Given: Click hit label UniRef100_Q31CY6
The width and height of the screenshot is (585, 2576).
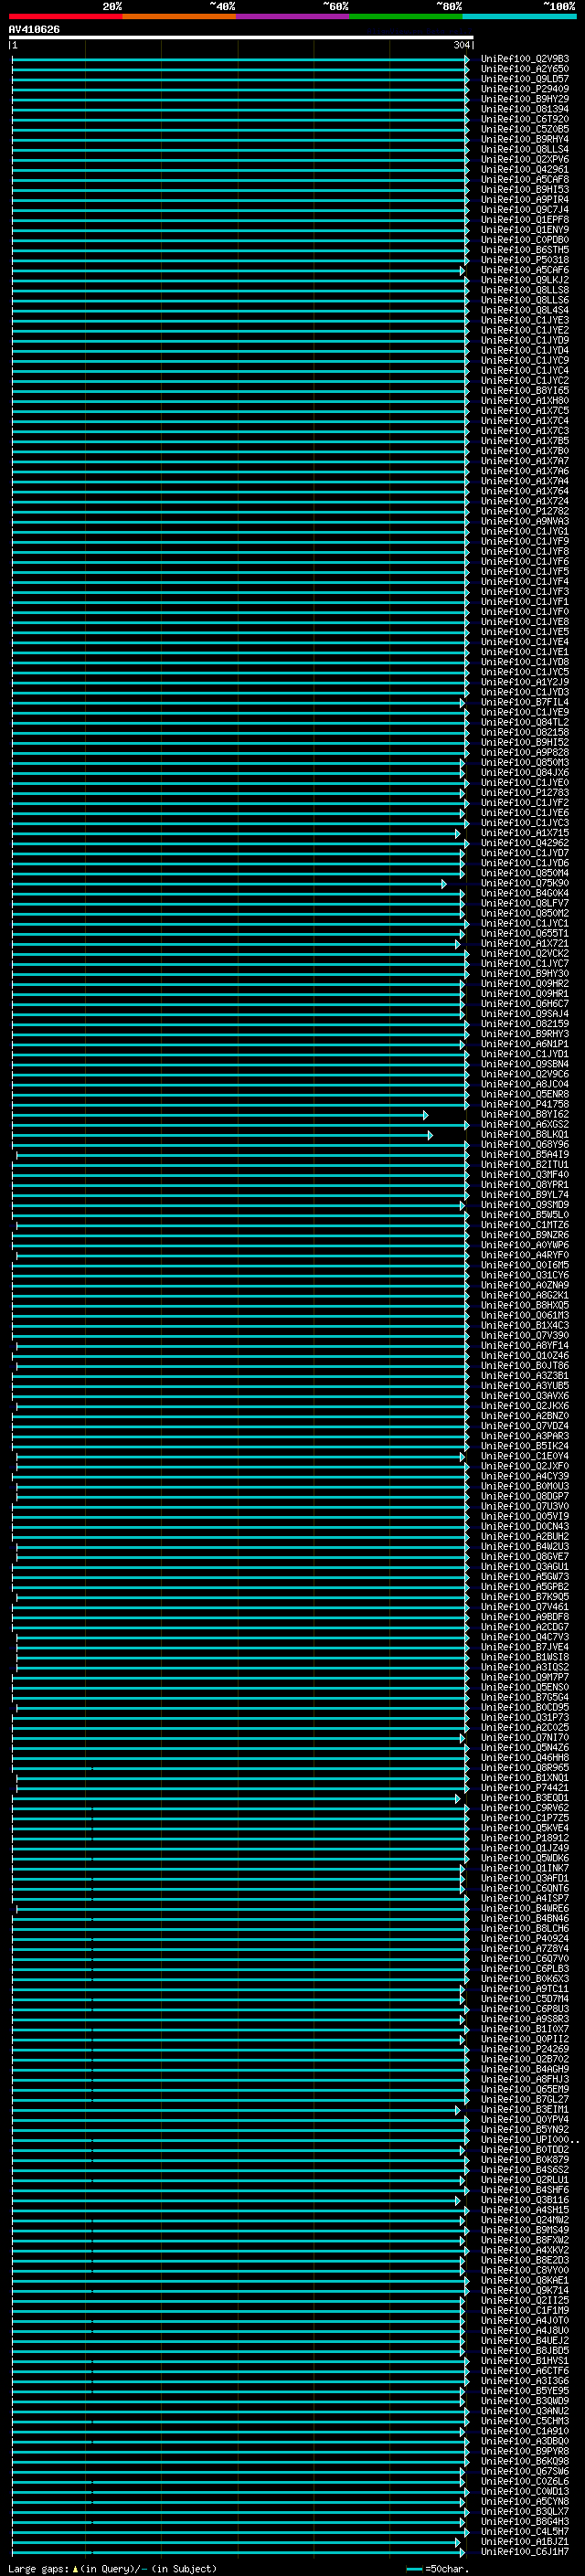Looking at the screenshot, I should (525, 1275).
